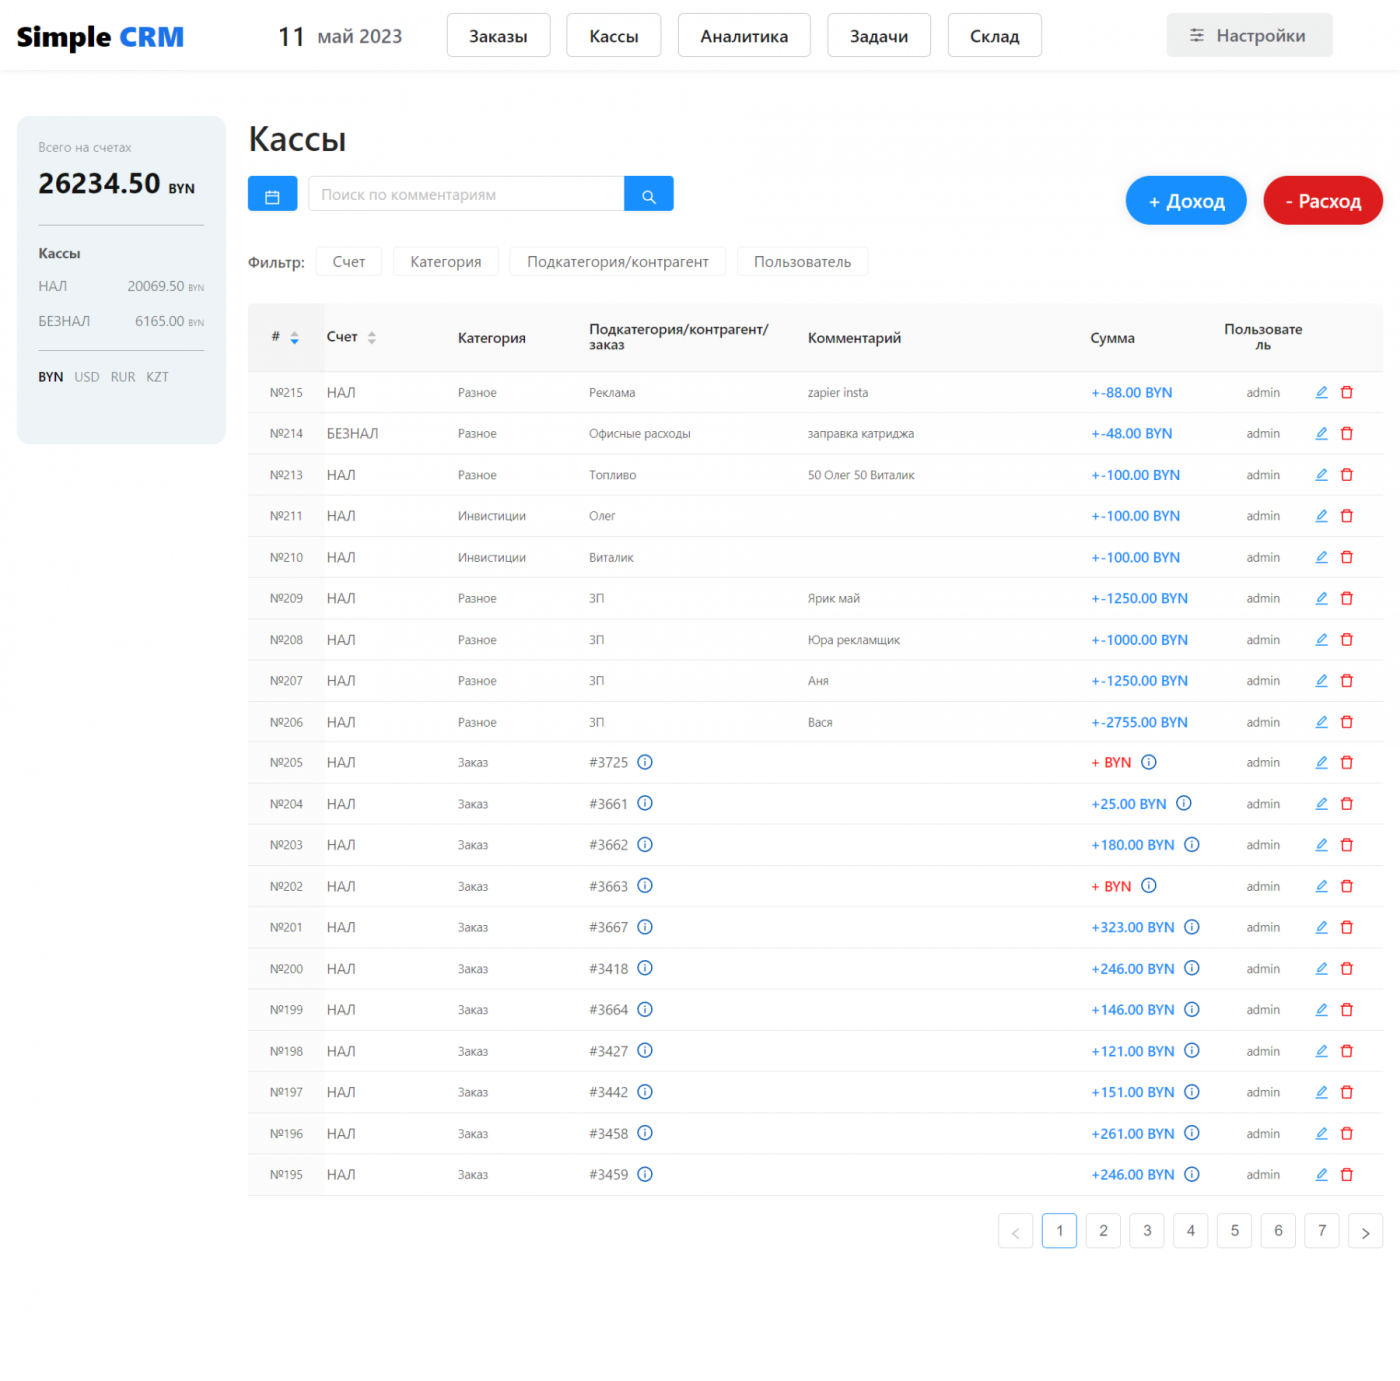Add expense with - Расход button

[x=1323, y=200]
